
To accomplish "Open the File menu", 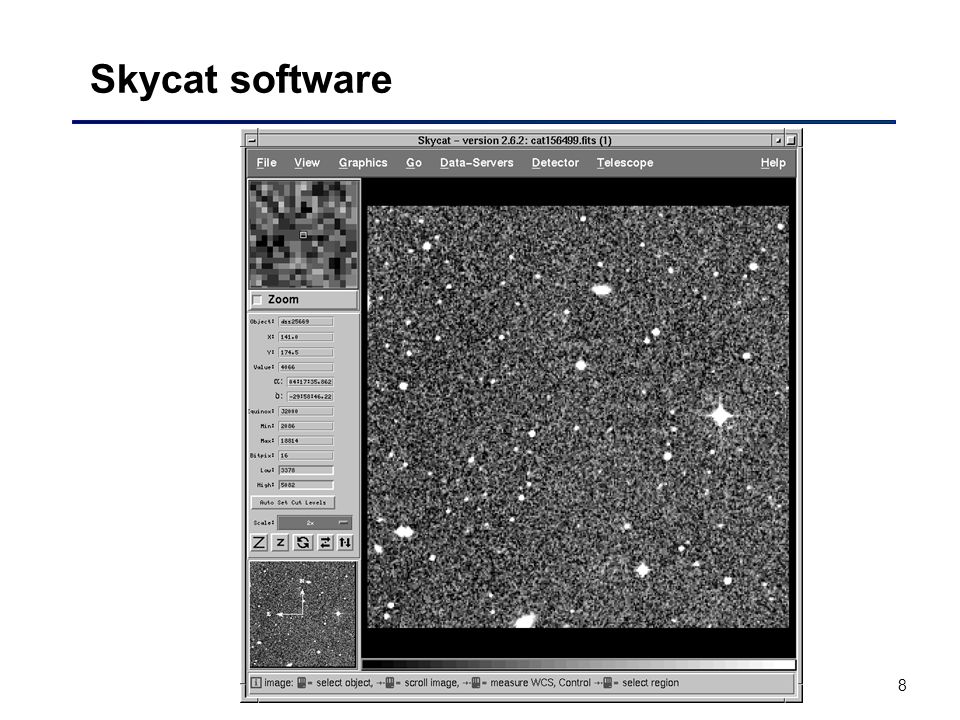I will point(266,163).
